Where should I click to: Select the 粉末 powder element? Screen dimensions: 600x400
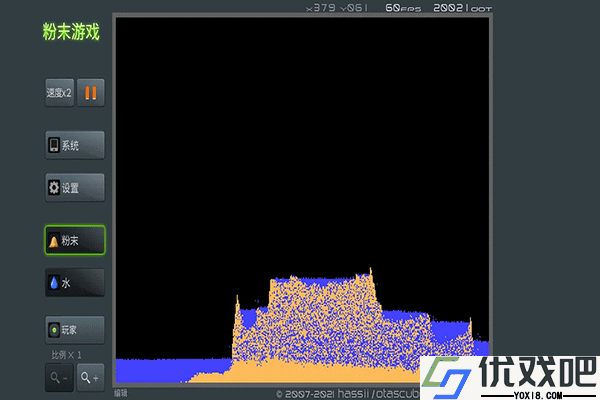(x=75, y=240)
